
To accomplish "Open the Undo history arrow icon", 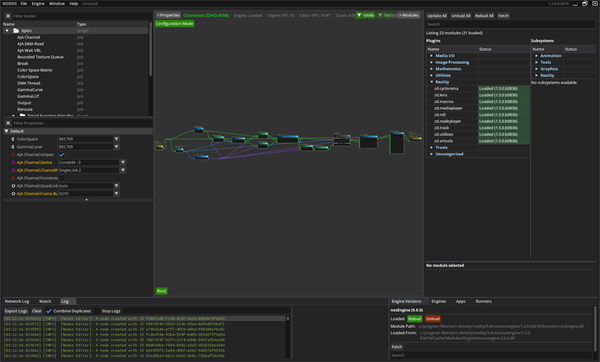I will point(359,15).
